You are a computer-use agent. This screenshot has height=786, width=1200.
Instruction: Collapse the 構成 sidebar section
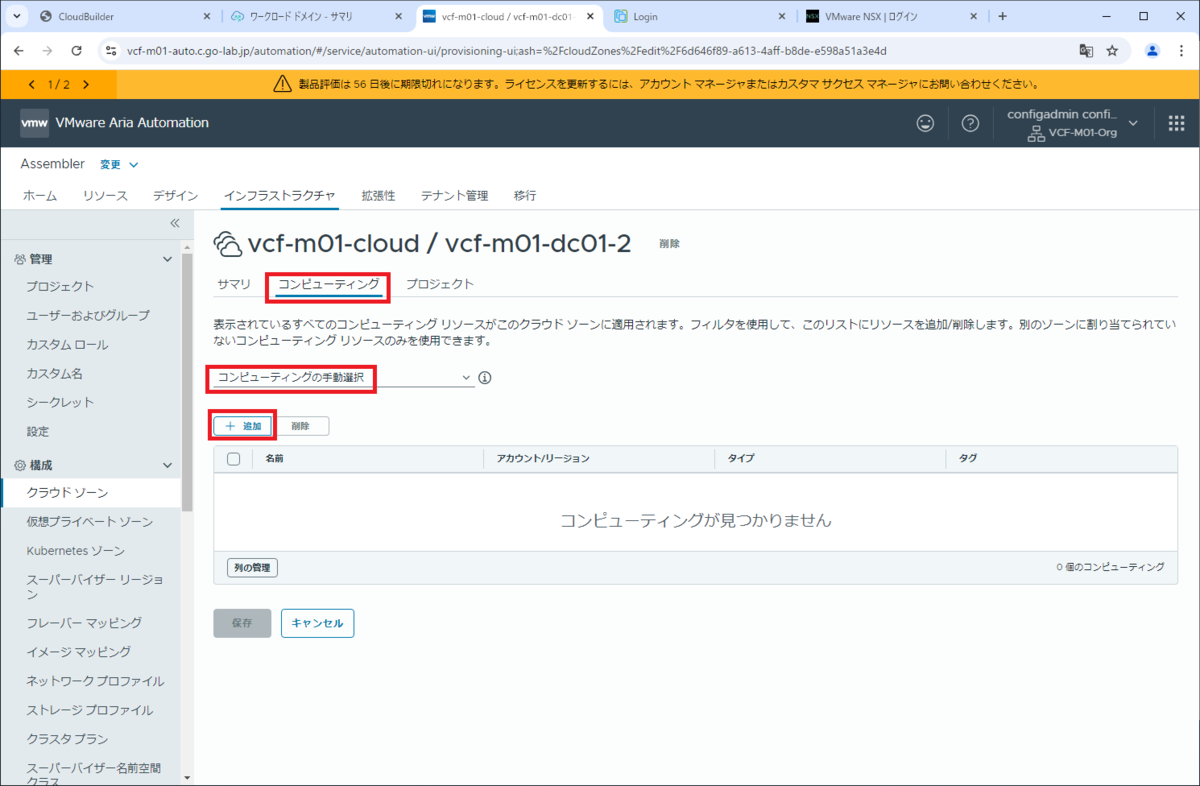(x=167, y=465)
